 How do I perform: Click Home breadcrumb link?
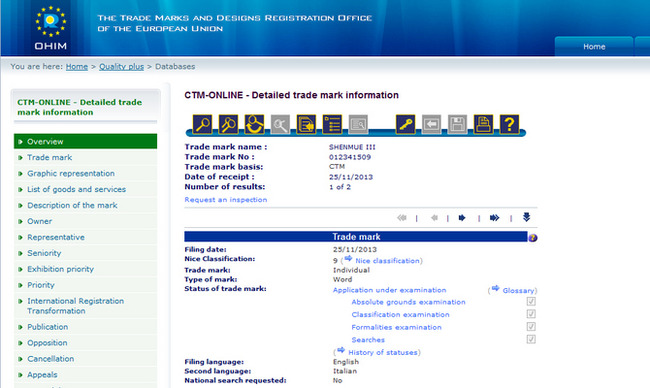[77, 66]
